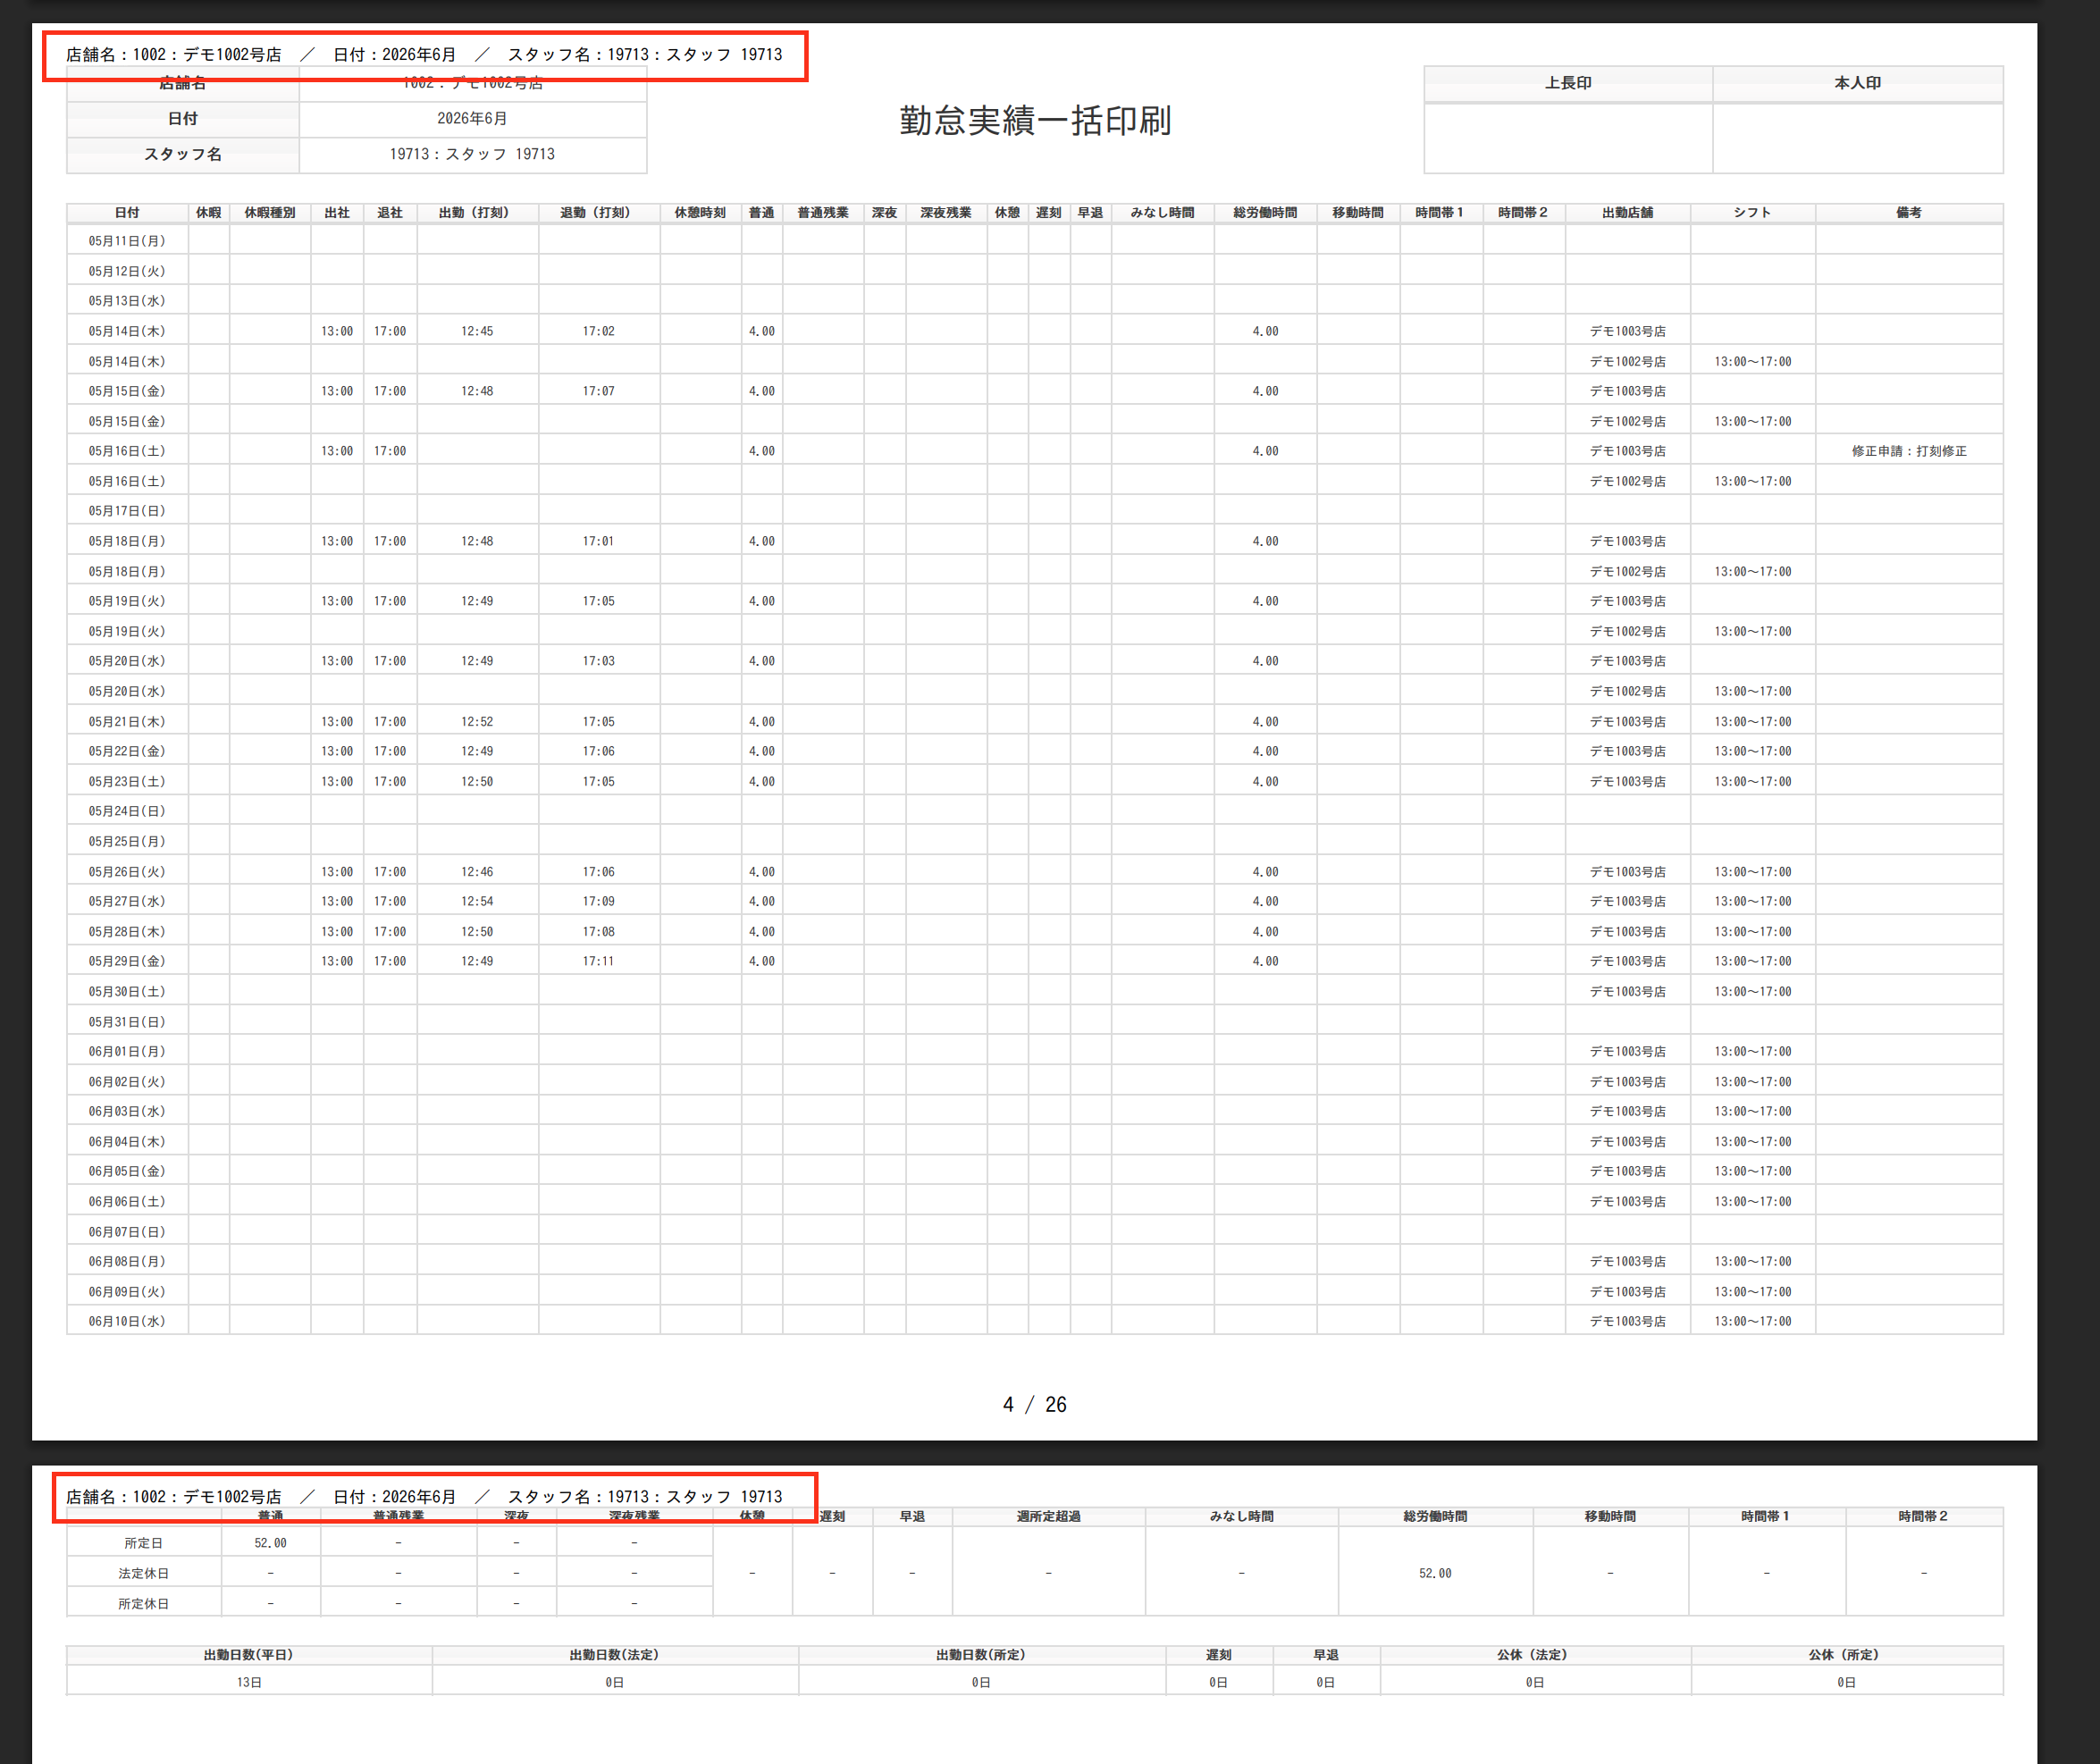2100x1764 pixels.
Task: Click the 4 / 26 page number
Action: [x=1035, y=1404]
